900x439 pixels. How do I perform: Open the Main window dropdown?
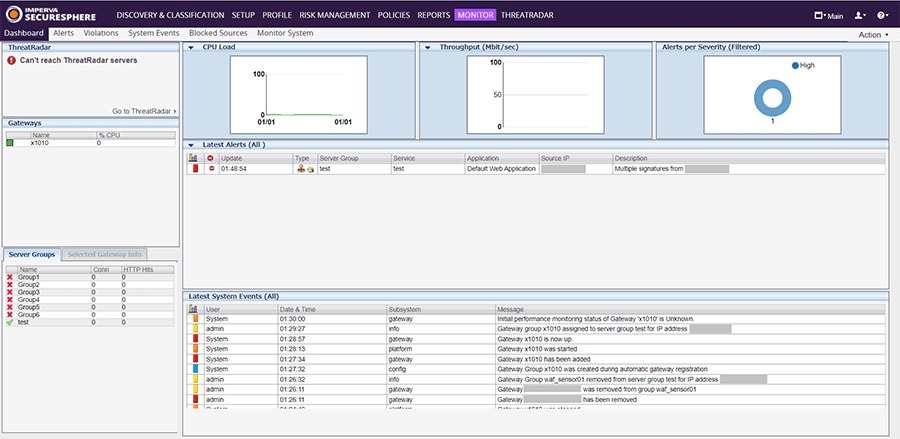(x=829, y=16)
